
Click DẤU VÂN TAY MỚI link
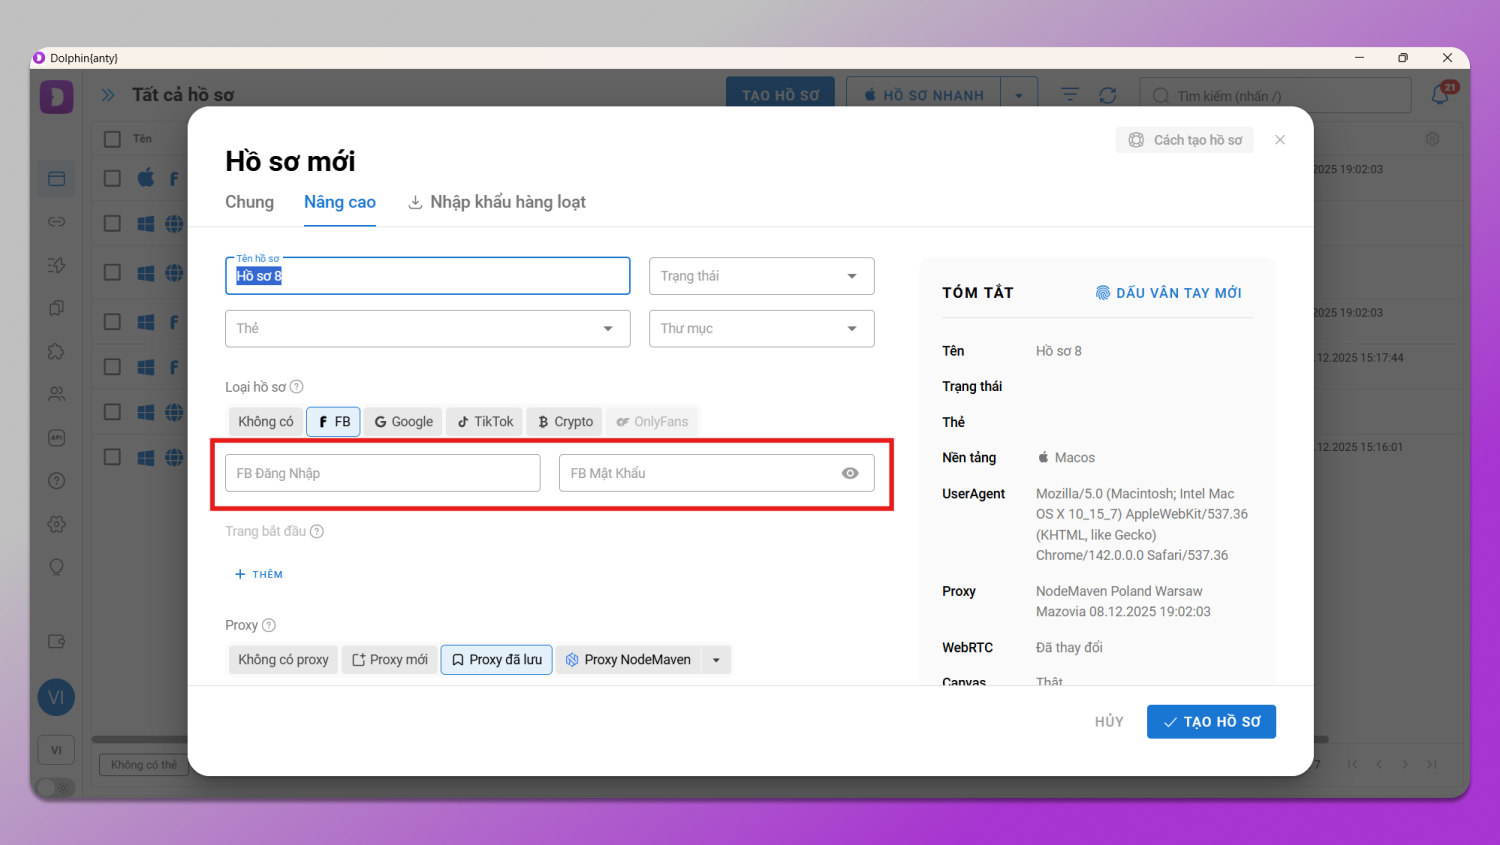coord(1168,293)
